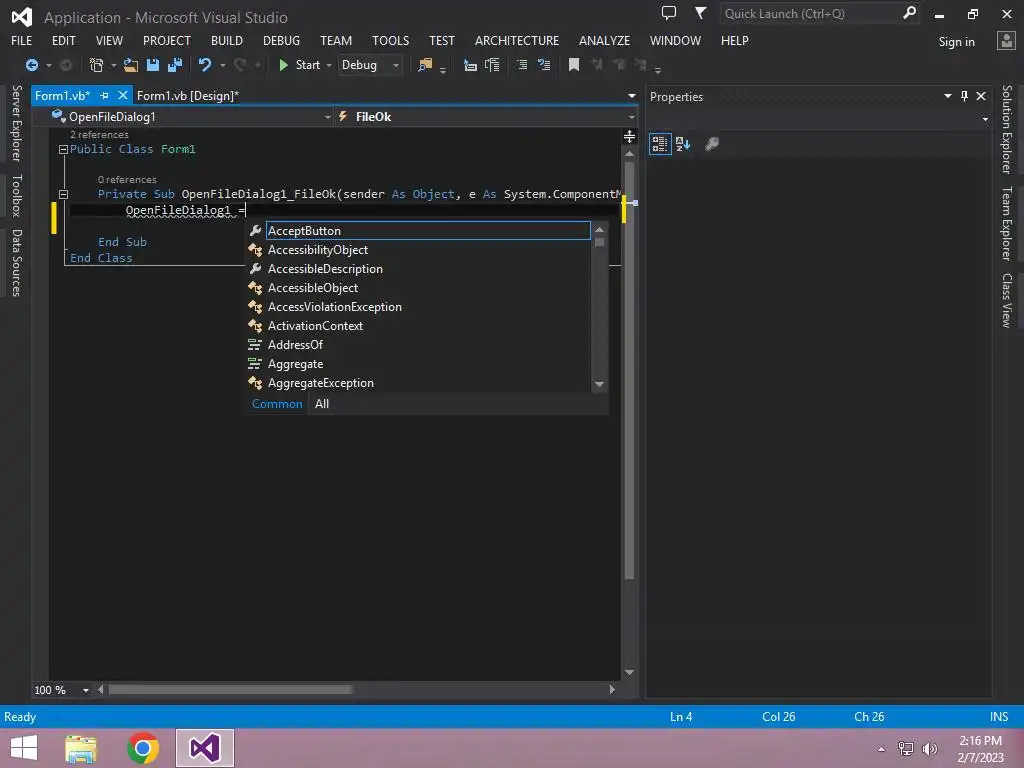The height and width of the screenshot is (768, 1024).
Task: Open the Navigate Backward history dropdown arrow
Action: point(48,65)
